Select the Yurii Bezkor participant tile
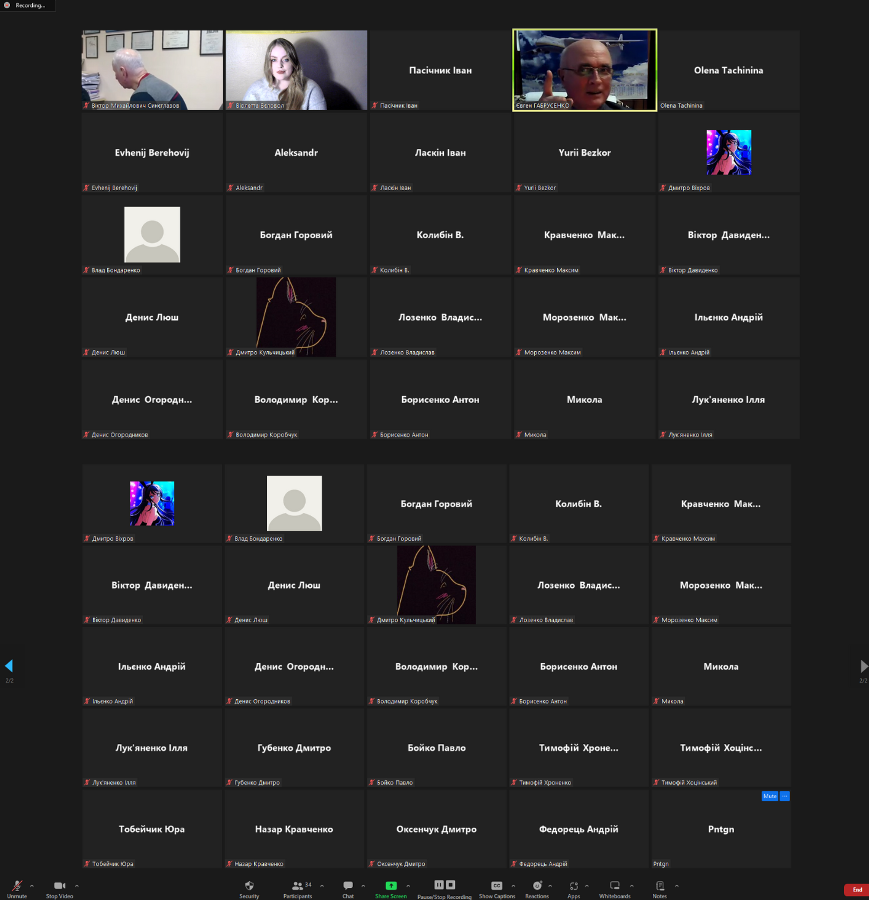869x900 pixels. pyautogui.click(x=584, y=152)
